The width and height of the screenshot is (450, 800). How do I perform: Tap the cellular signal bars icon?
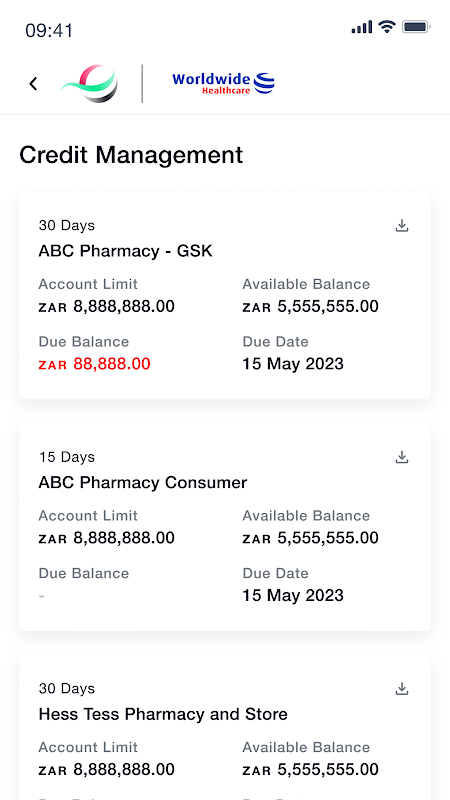[362, 27]
